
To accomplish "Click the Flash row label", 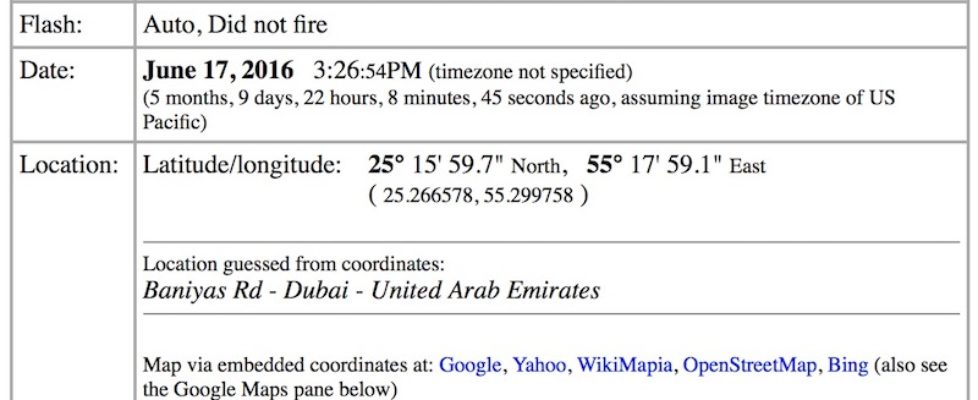I will [51, 25].
